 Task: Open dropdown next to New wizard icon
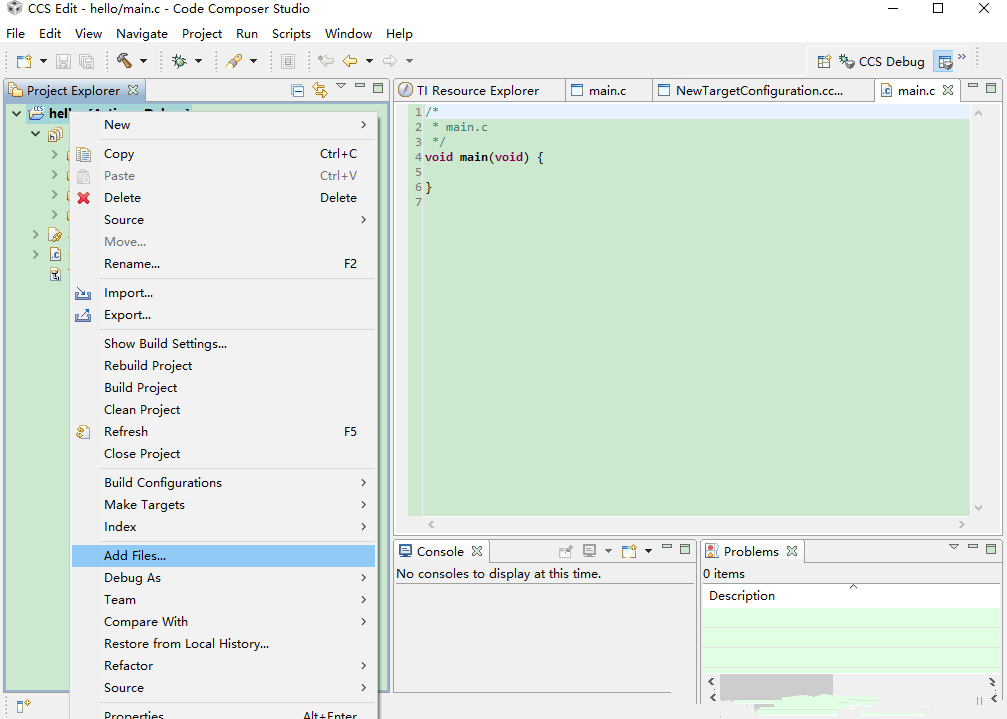pyautogui.click(x=43, y=61)
